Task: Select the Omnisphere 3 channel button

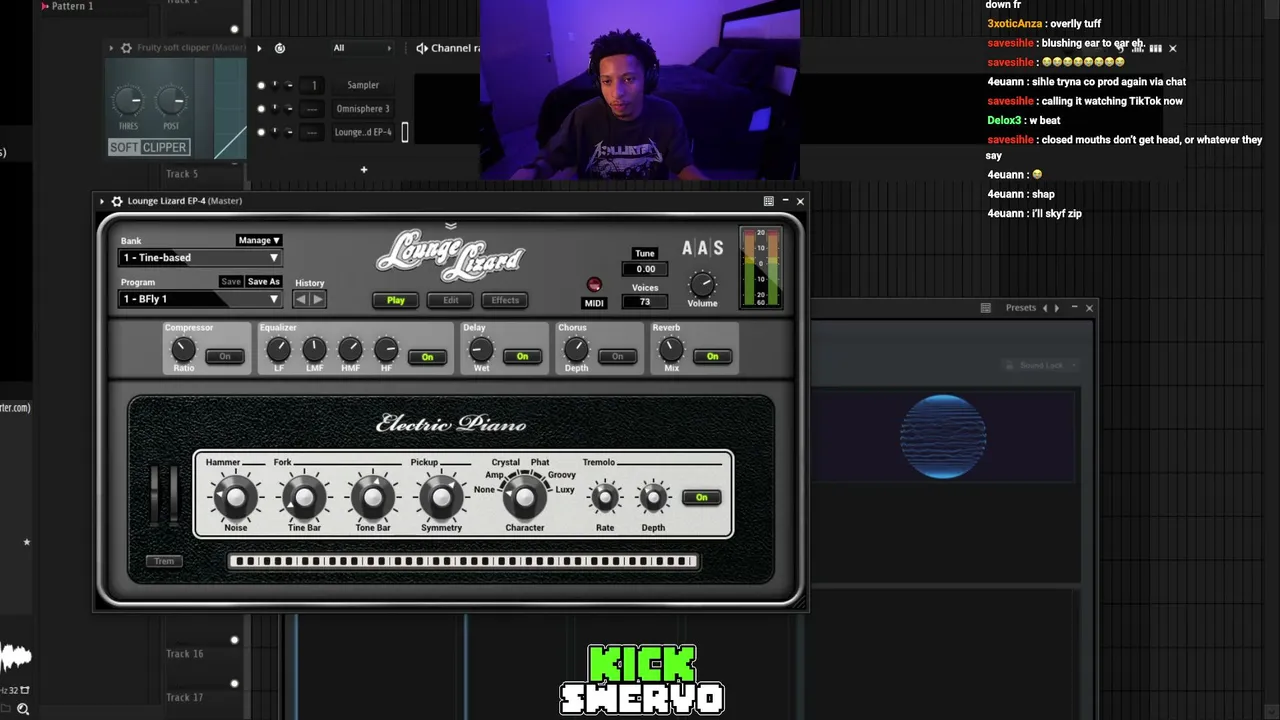Action: pos(363,109)
